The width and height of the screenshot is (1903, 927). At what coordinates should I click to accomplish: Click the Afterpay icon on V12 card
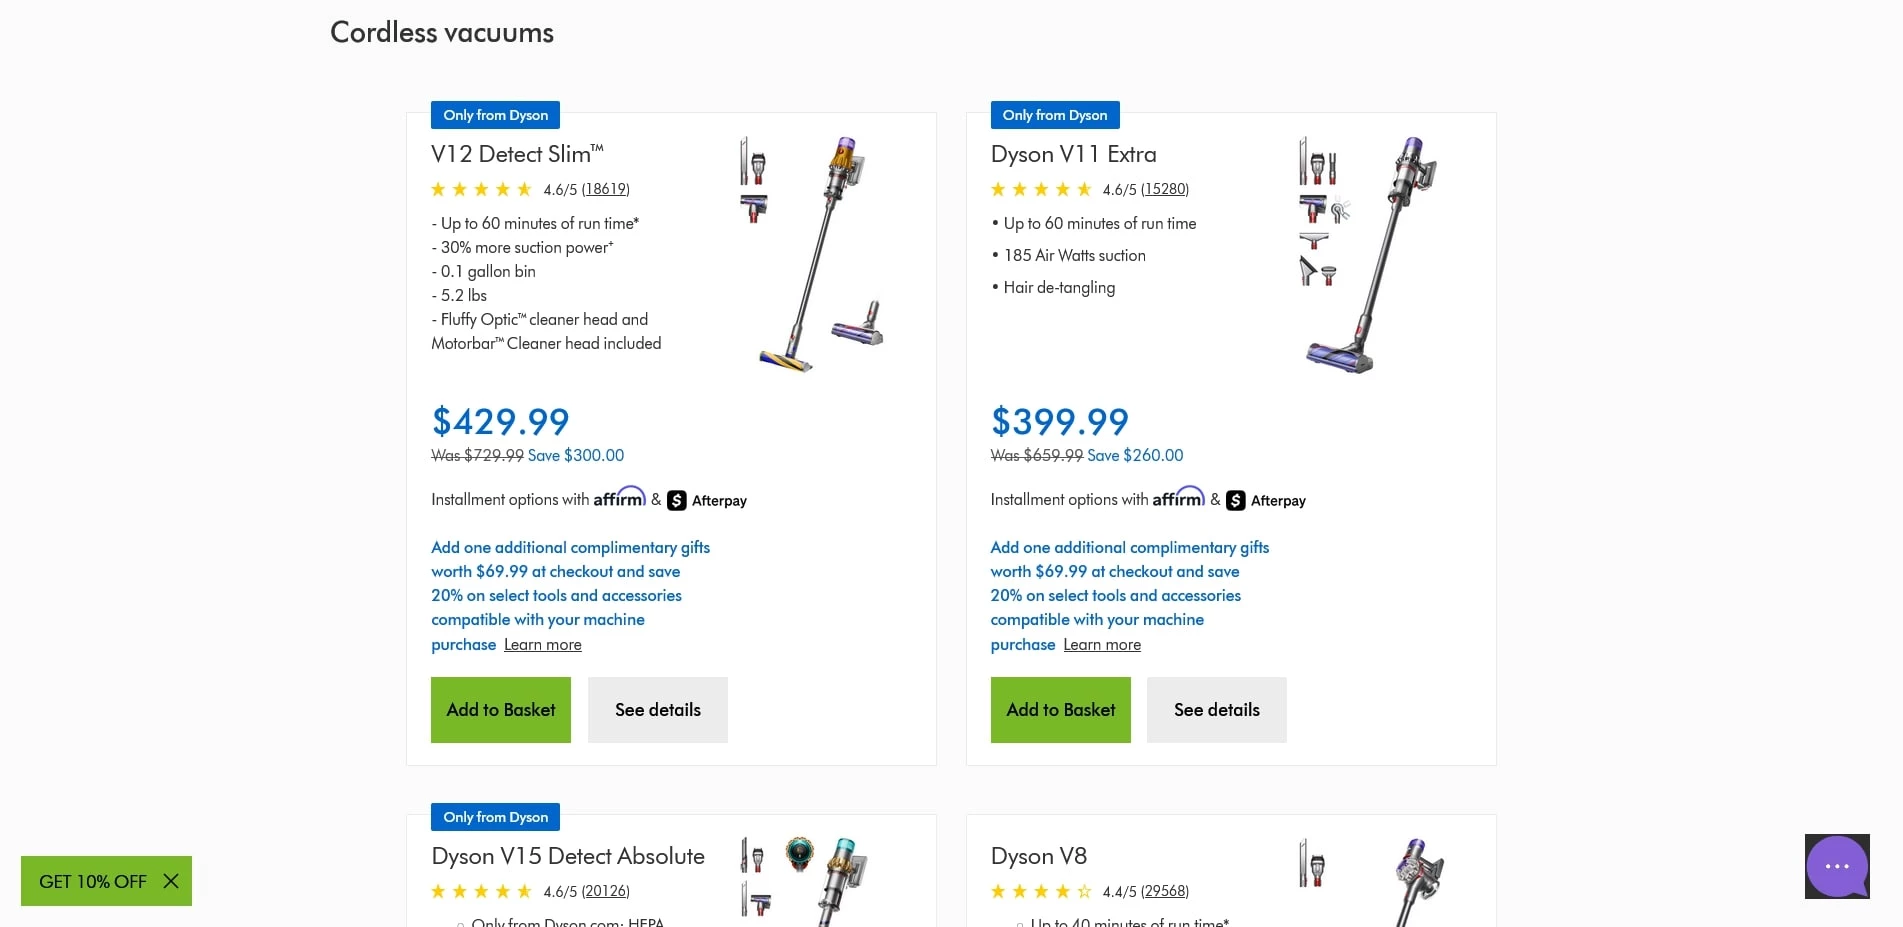coord(677,500)
